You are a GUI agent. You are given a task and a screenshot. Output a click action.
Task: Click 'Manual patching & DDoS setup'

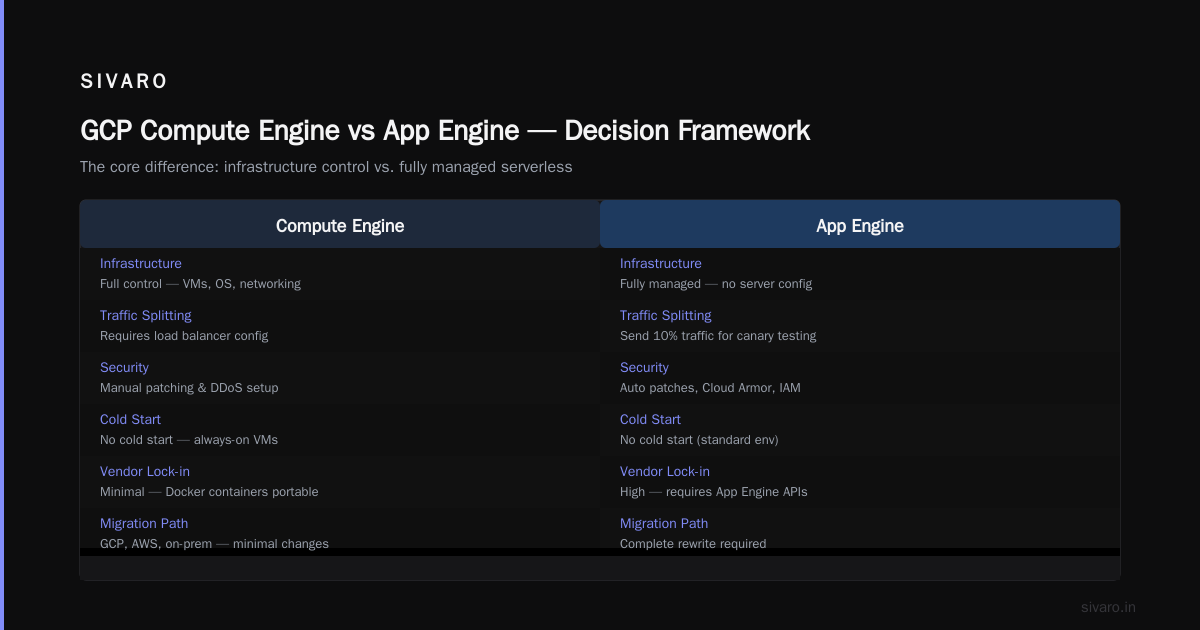click(189, 388)
